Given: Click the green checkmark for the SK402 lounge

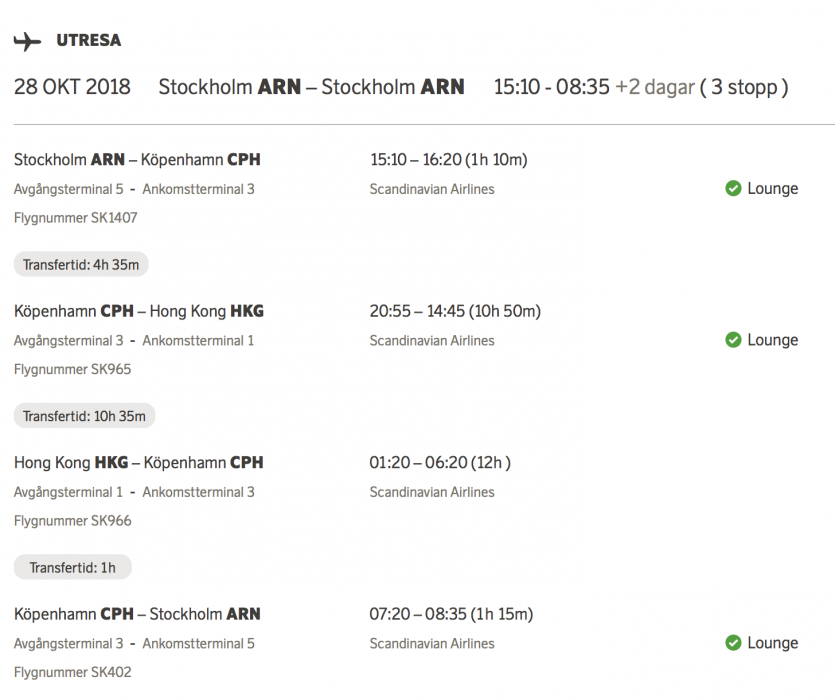Looking at the screenshot, I should tap(733, 643).
